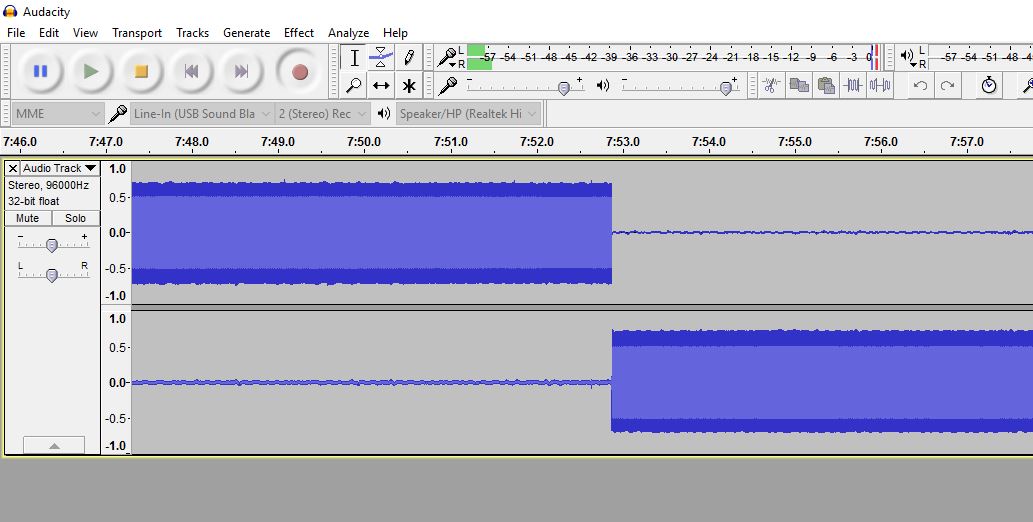Activate the Zoom magnifier tool
Image resolution: width=1033 pixels, height=522 pixels.
click(354, 85)
